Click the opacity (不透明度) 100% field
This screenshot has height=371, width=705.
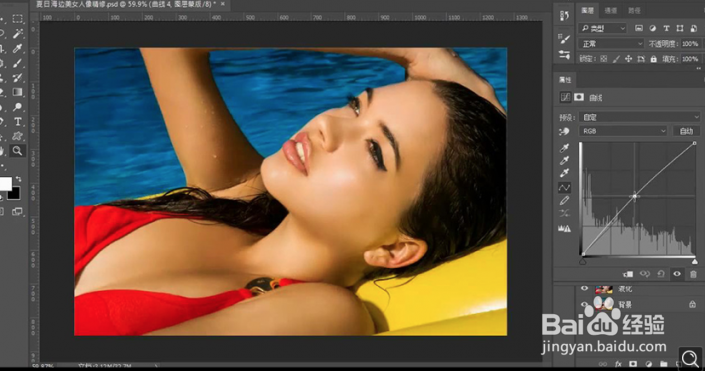pos(690,44)
